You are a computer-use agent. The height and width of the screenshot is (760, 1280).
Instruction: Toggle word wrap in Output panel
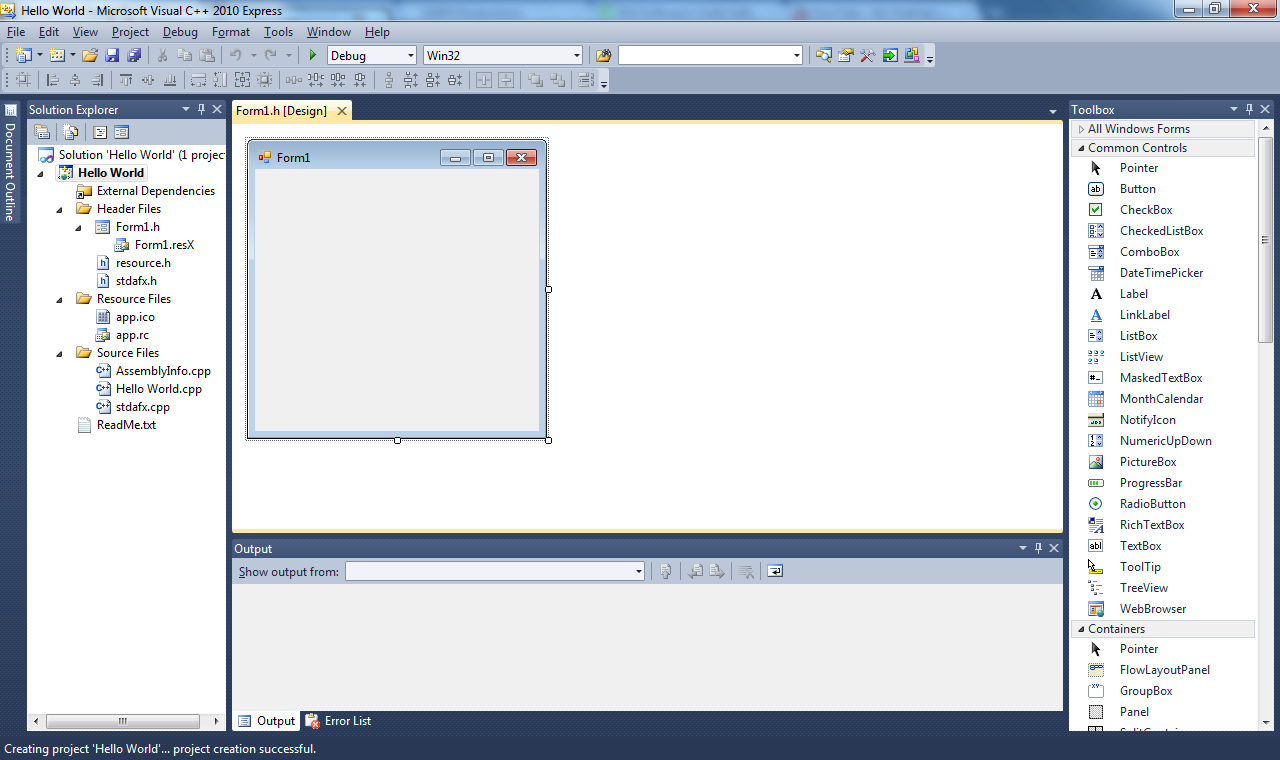[775, 572]
